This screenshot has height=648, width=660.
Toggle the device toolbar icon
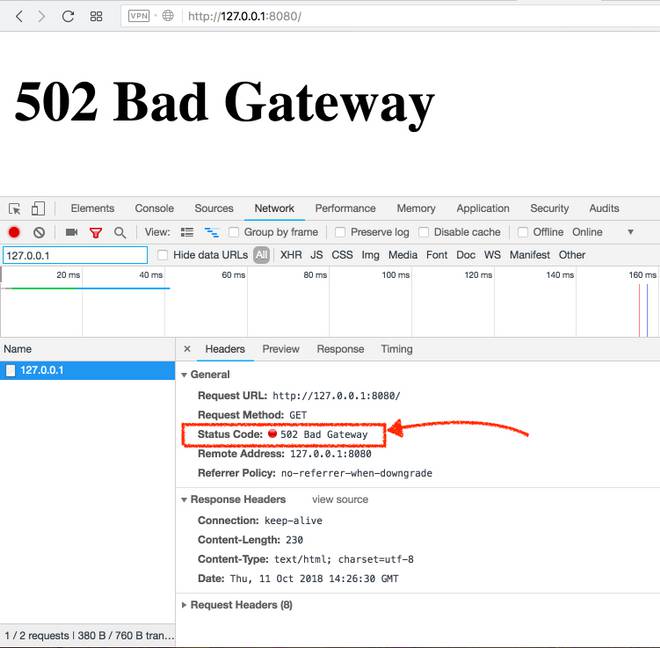click(38, 209)
